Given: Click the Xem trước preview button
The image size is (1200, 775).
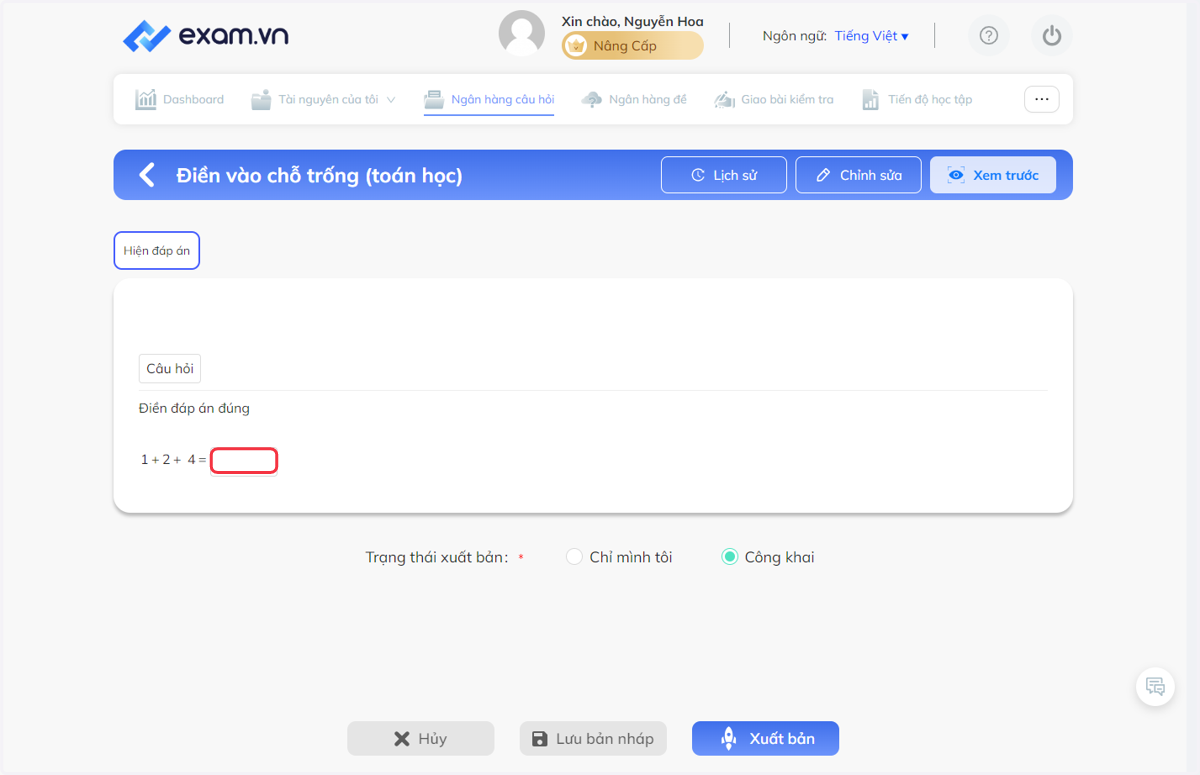Looking at the screenshot, I should click(993, 175).
